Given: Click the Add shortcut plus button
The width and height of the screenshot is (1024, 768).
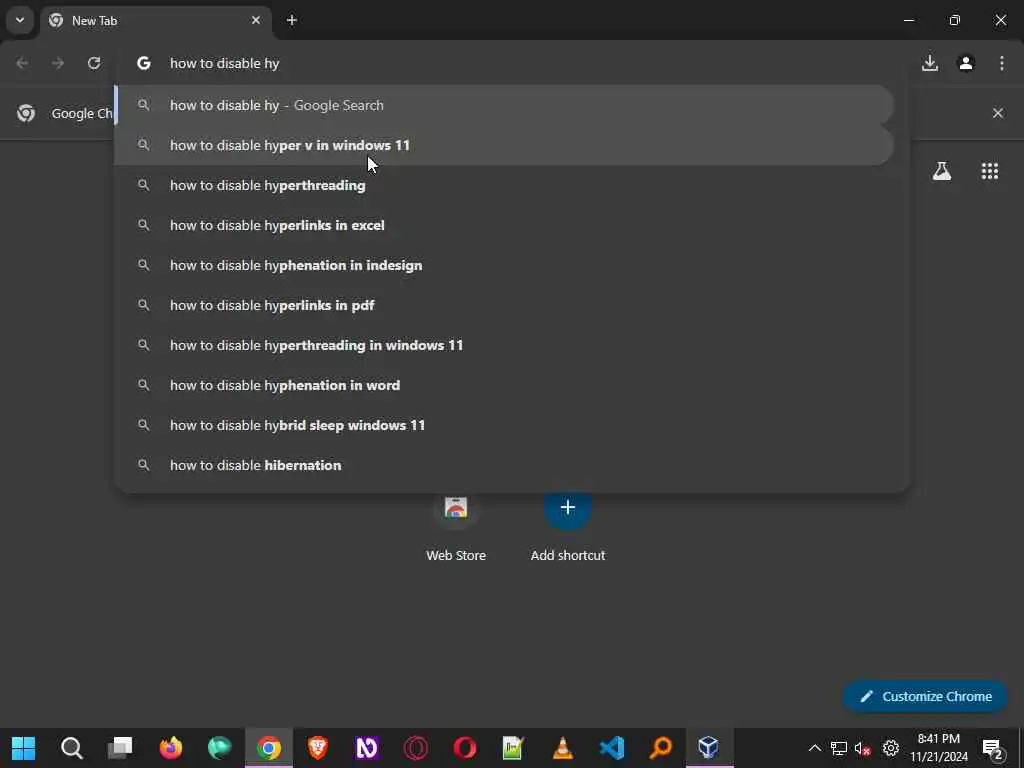Looking at the screenshot, I should [568, 507].
